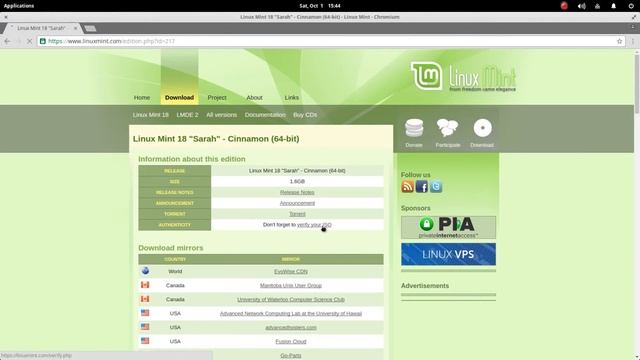Select the Download navigation tab
The image size is (640, 360).
point(179,98)
